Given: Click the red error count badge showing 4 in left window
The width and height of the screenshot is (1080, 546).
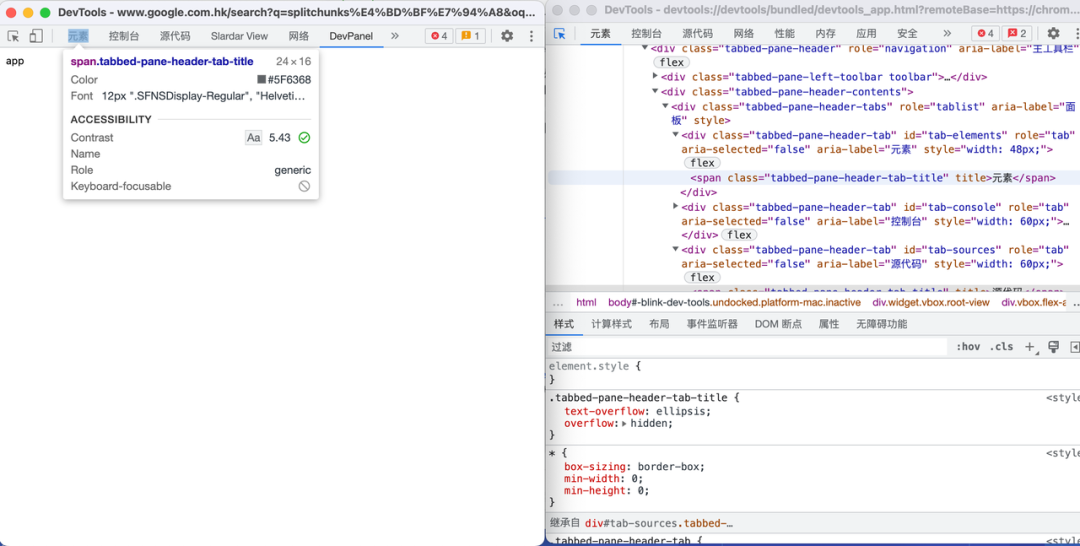Looking at the screenshot, I should pos(439,36).
